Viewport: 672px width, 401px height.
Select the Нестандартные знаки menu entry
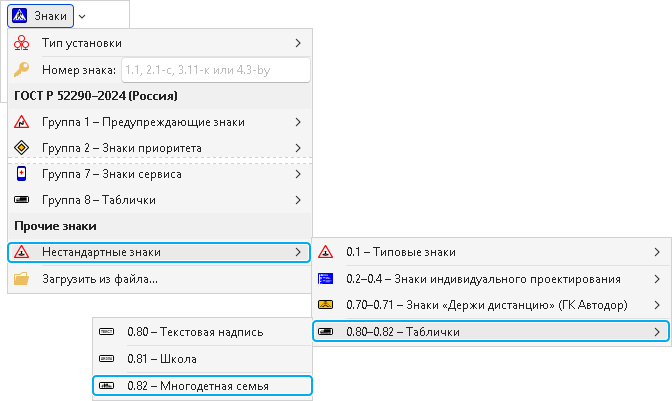[159, 252]
